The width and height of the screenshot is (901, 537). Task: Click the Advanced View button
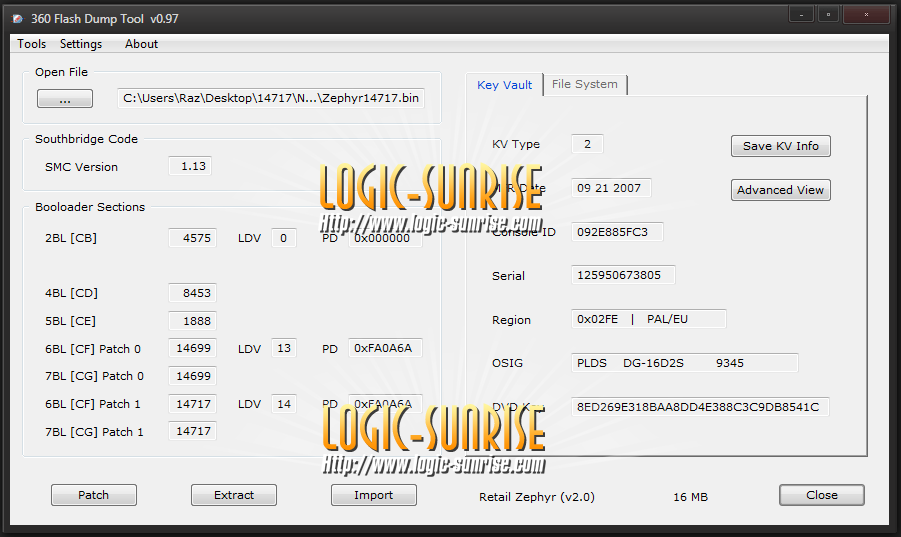click(781, 190)
